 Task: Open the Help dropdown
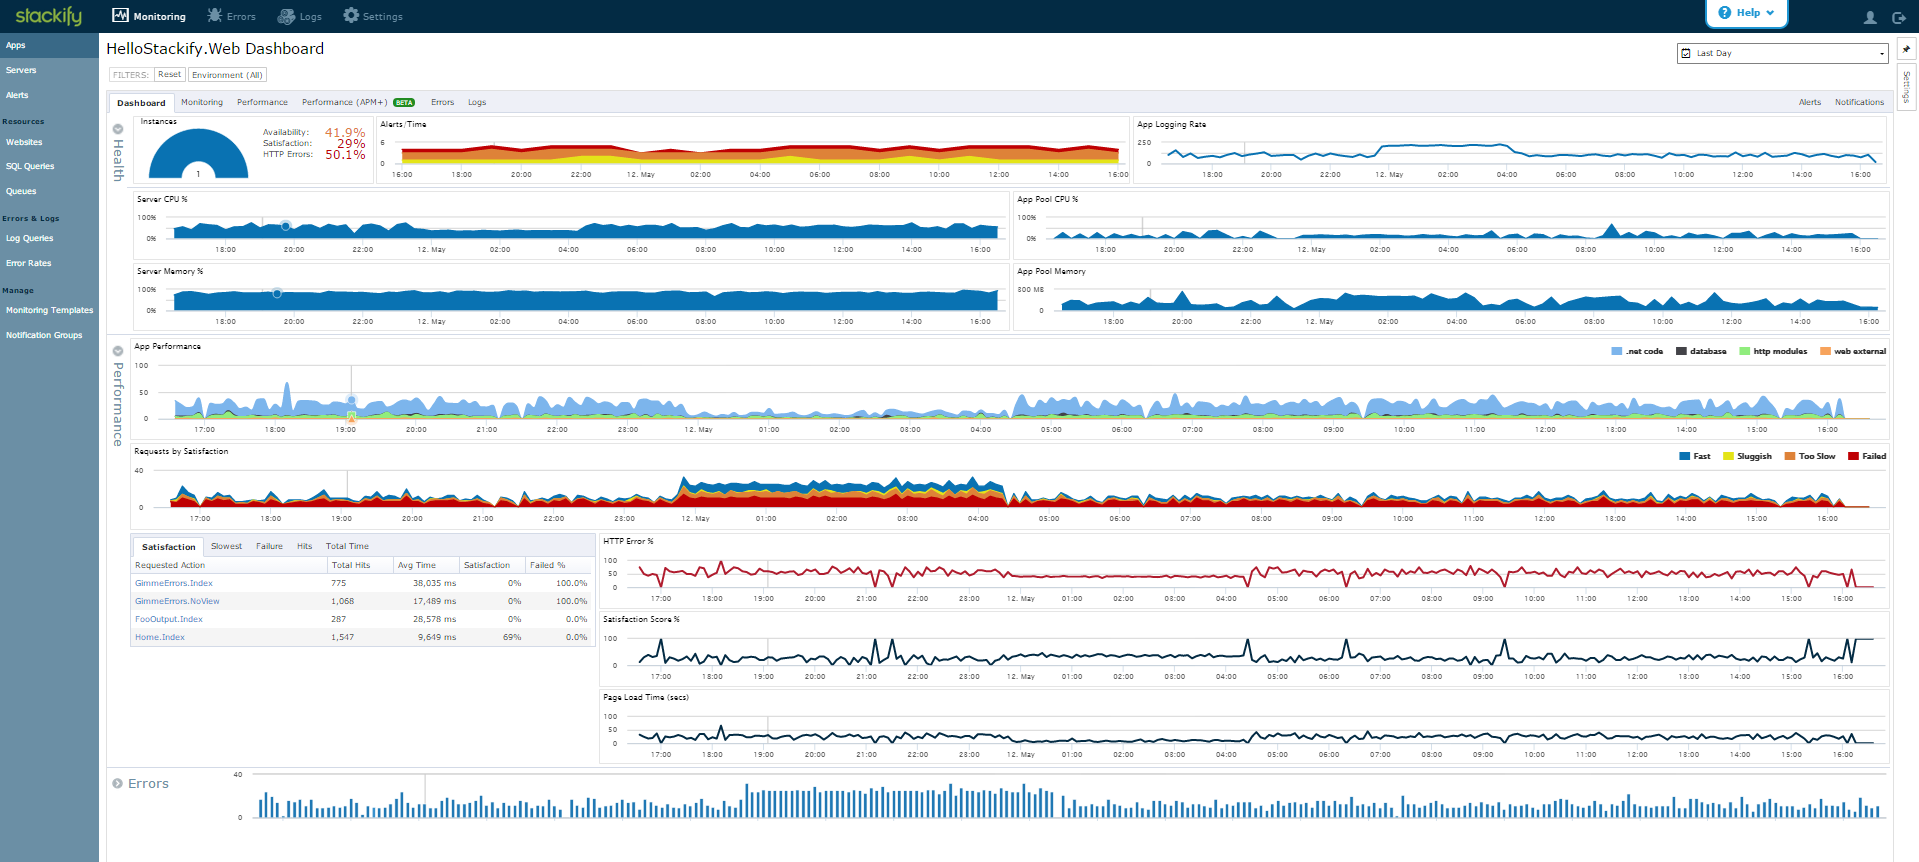point(1746,13)
